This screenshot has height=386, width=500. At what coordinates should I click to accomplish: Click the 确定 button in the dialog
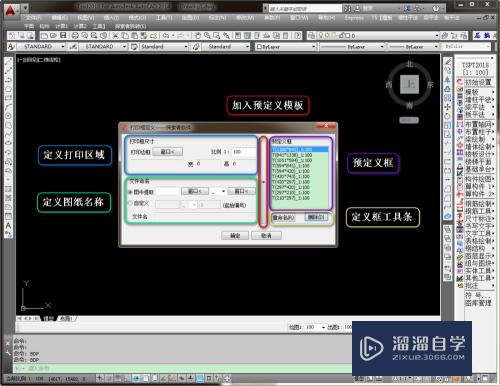[x=235, y=235]
